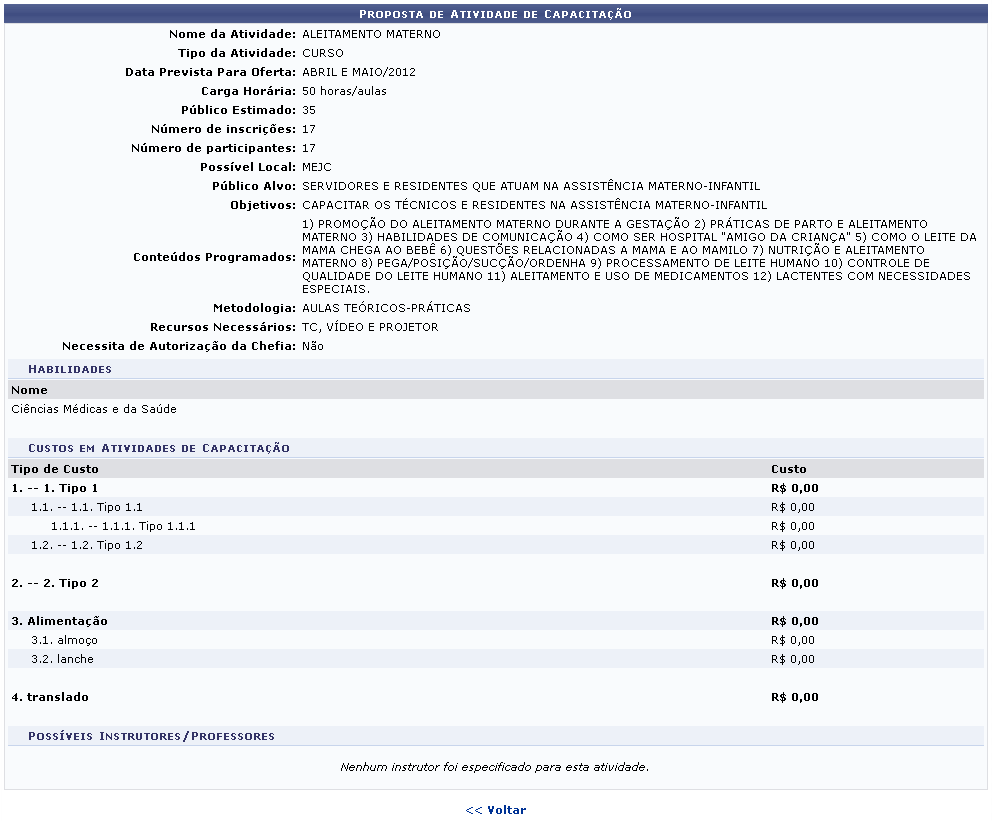Select the 3.2. lanche cost item
This screenshot has height=829, width=992.
[62, 659]
